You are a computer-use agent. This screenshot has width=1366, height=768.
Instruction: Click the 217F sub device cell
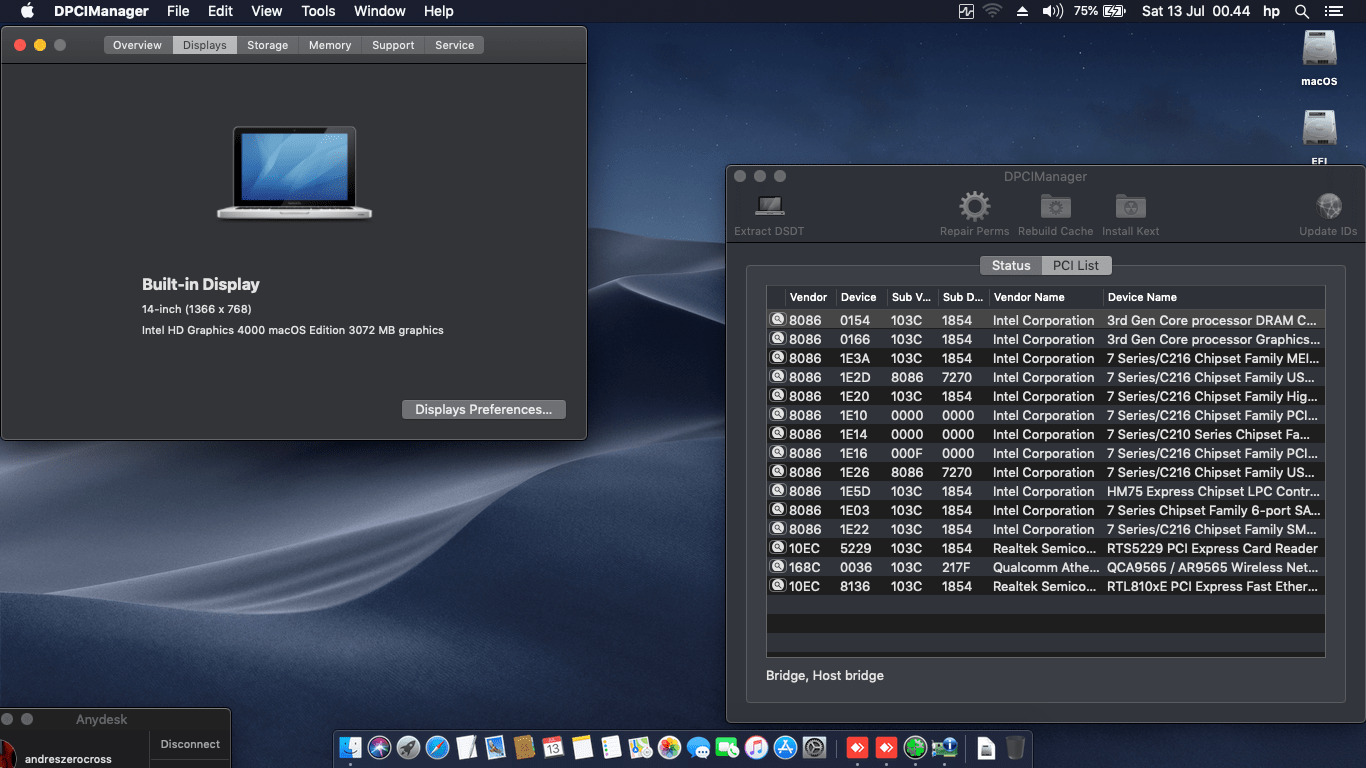pos(957,567)
